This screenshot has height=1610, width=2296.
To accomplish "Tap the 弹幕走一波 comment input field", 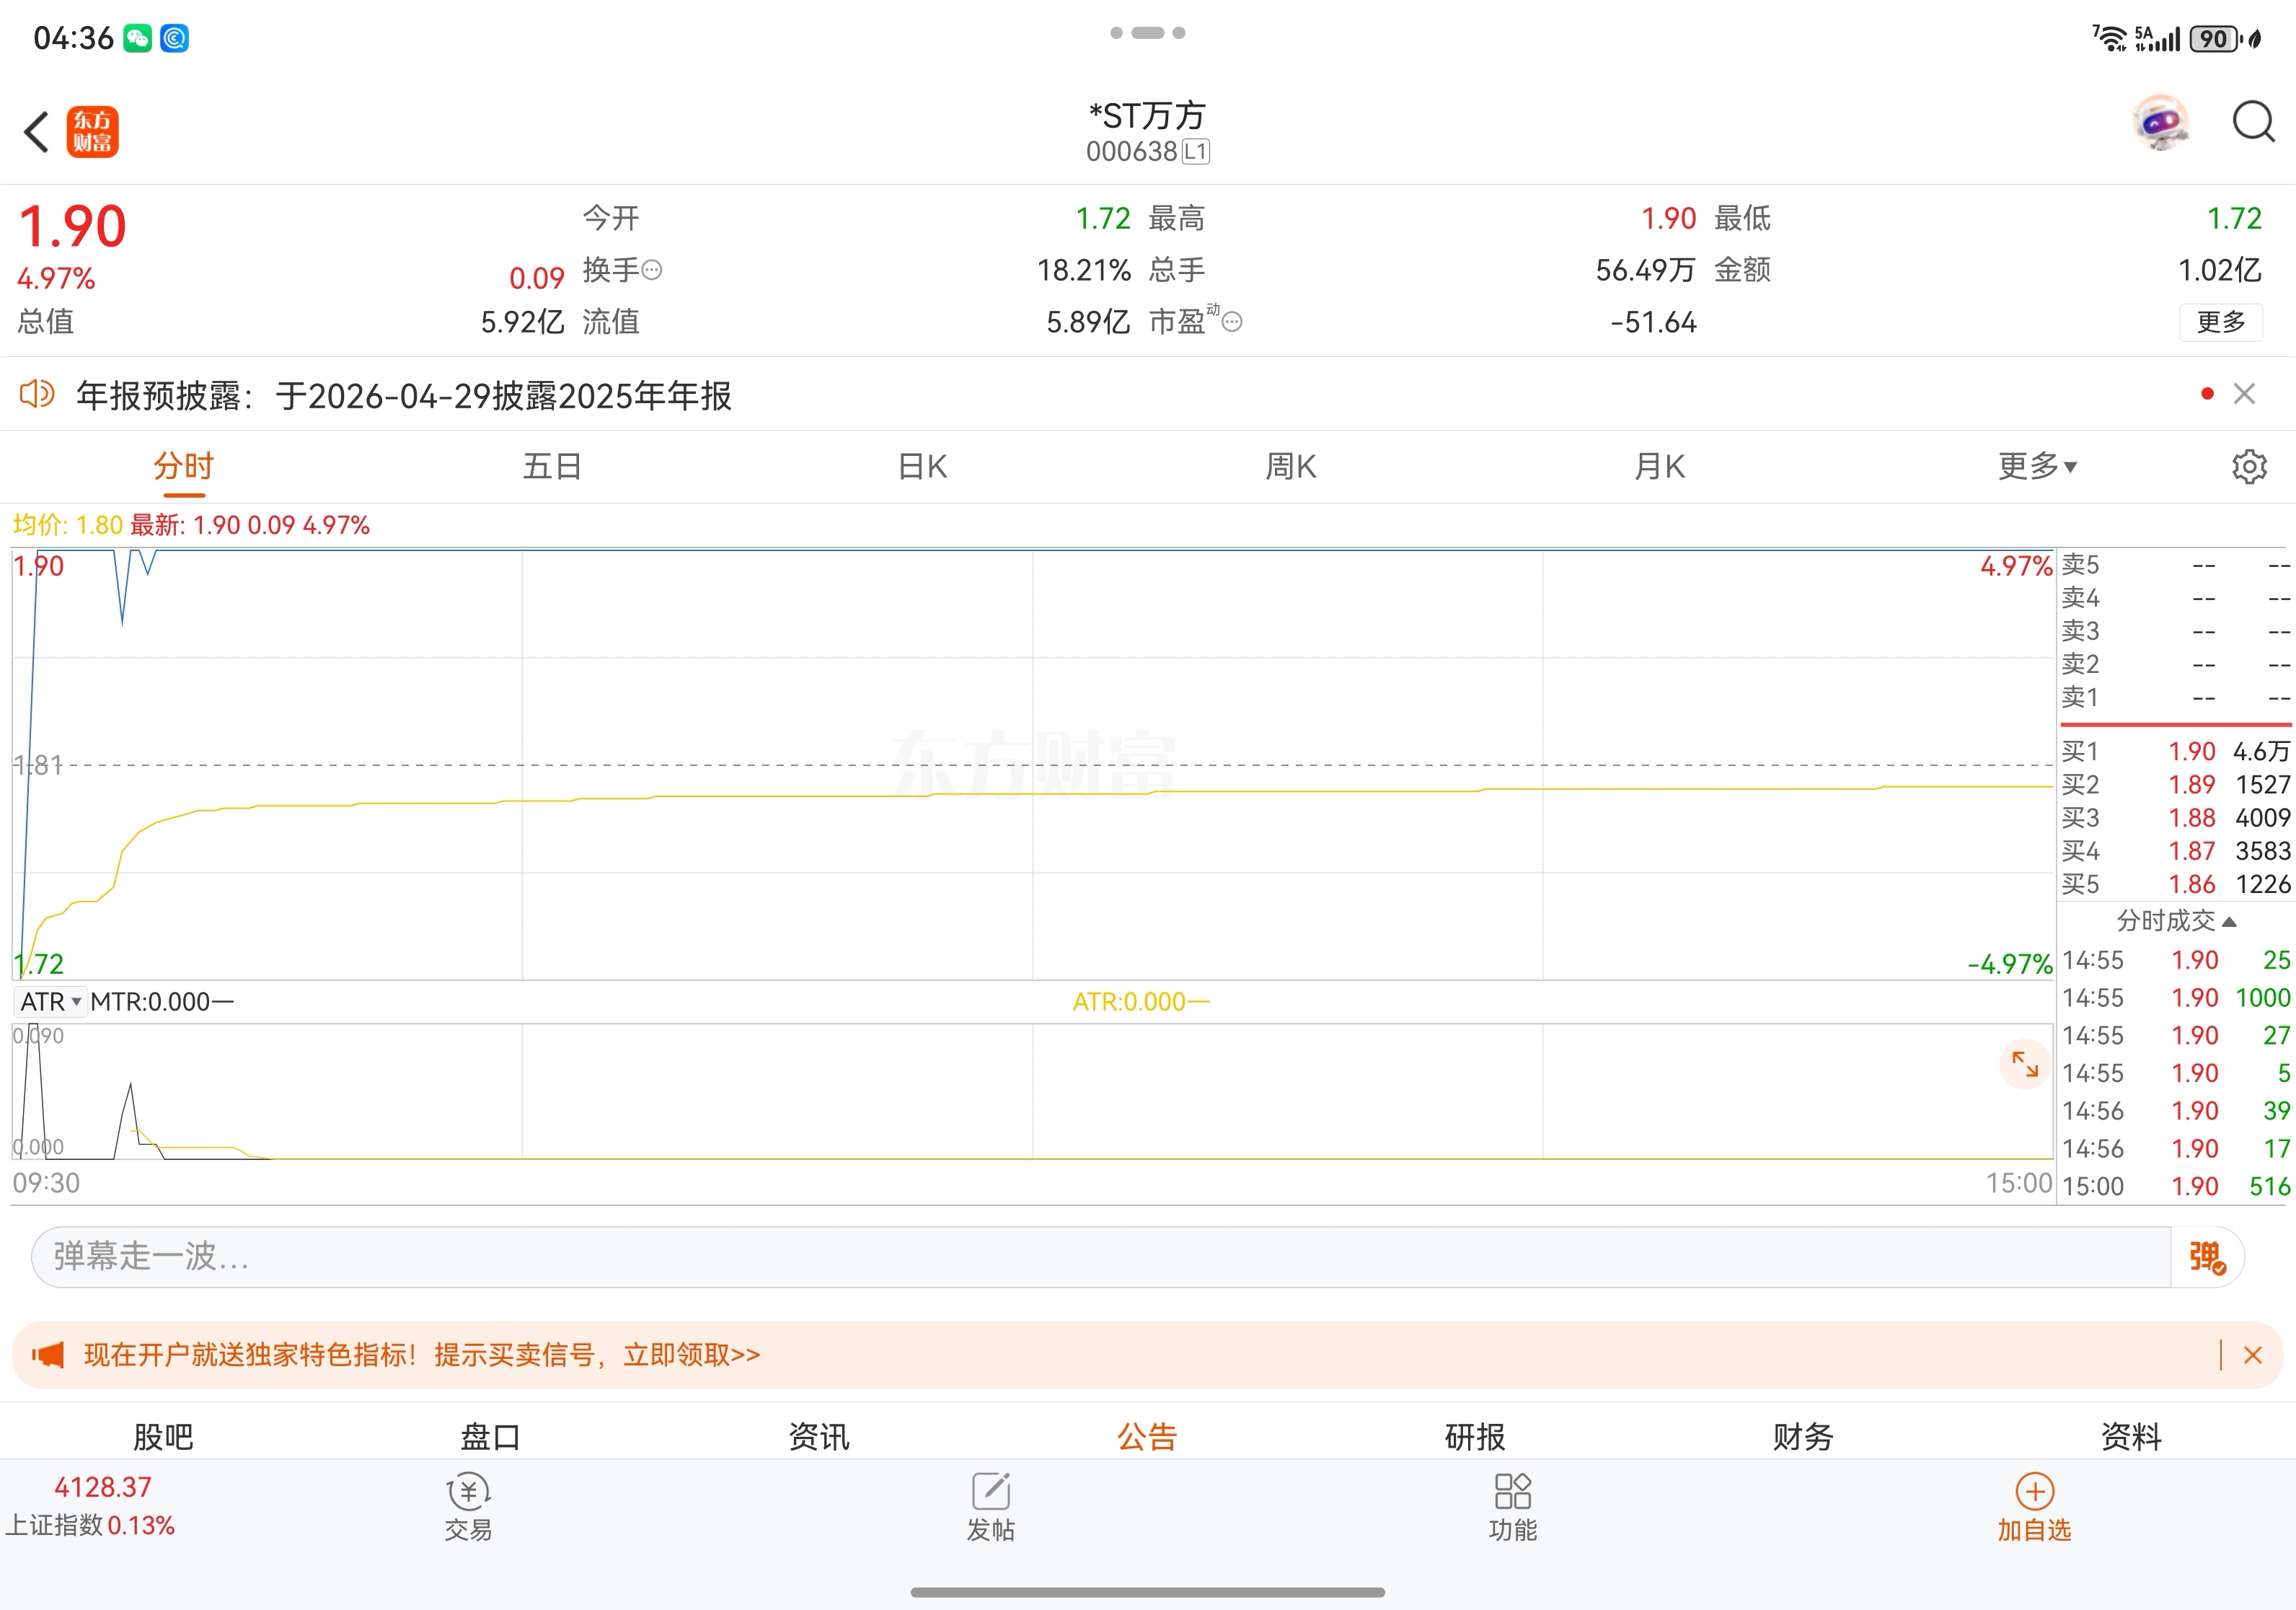I will click(1100, 1256).
